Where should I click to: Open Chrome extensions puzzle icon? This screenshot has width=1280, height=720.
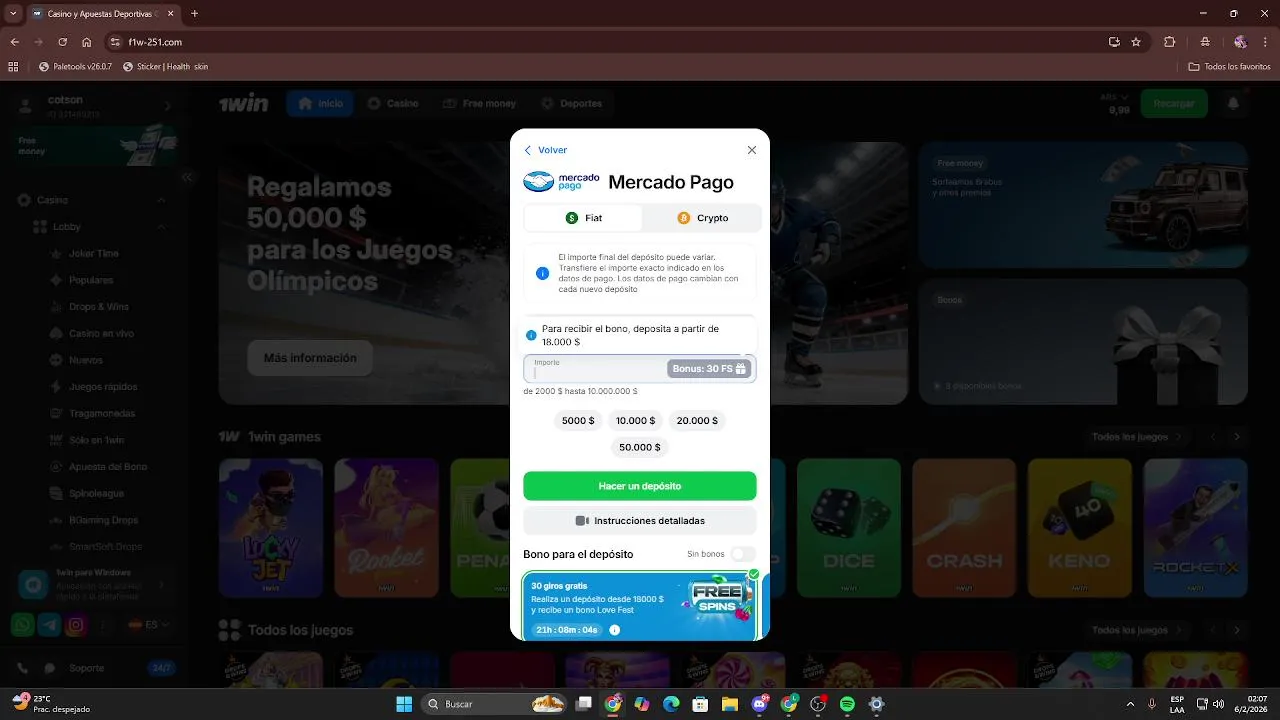(x=1170, y=42)
